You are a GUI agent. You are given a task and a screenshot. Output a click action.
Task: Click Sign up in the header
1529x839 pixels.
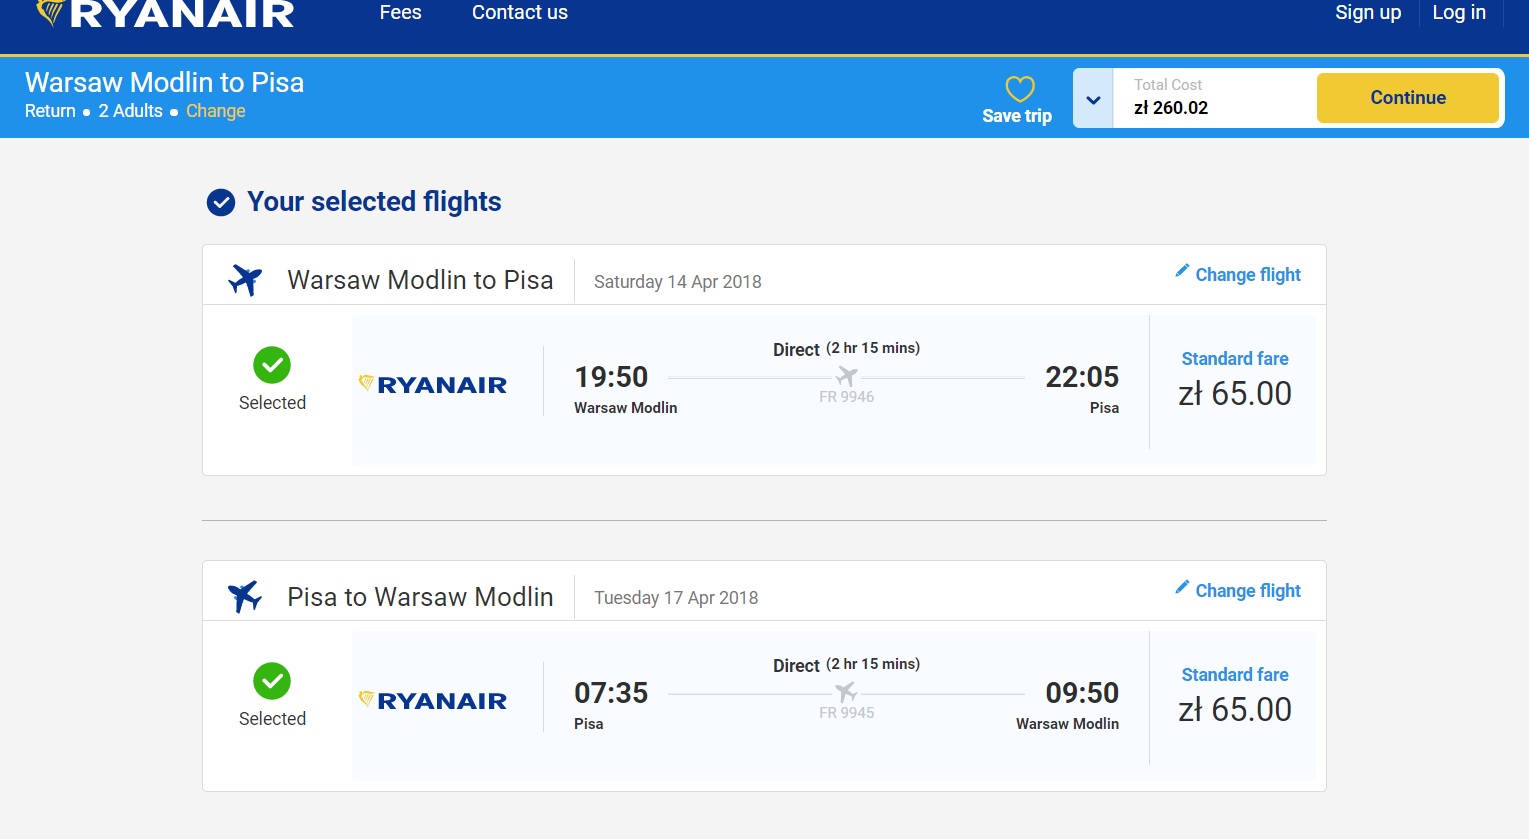(1368, 13)
